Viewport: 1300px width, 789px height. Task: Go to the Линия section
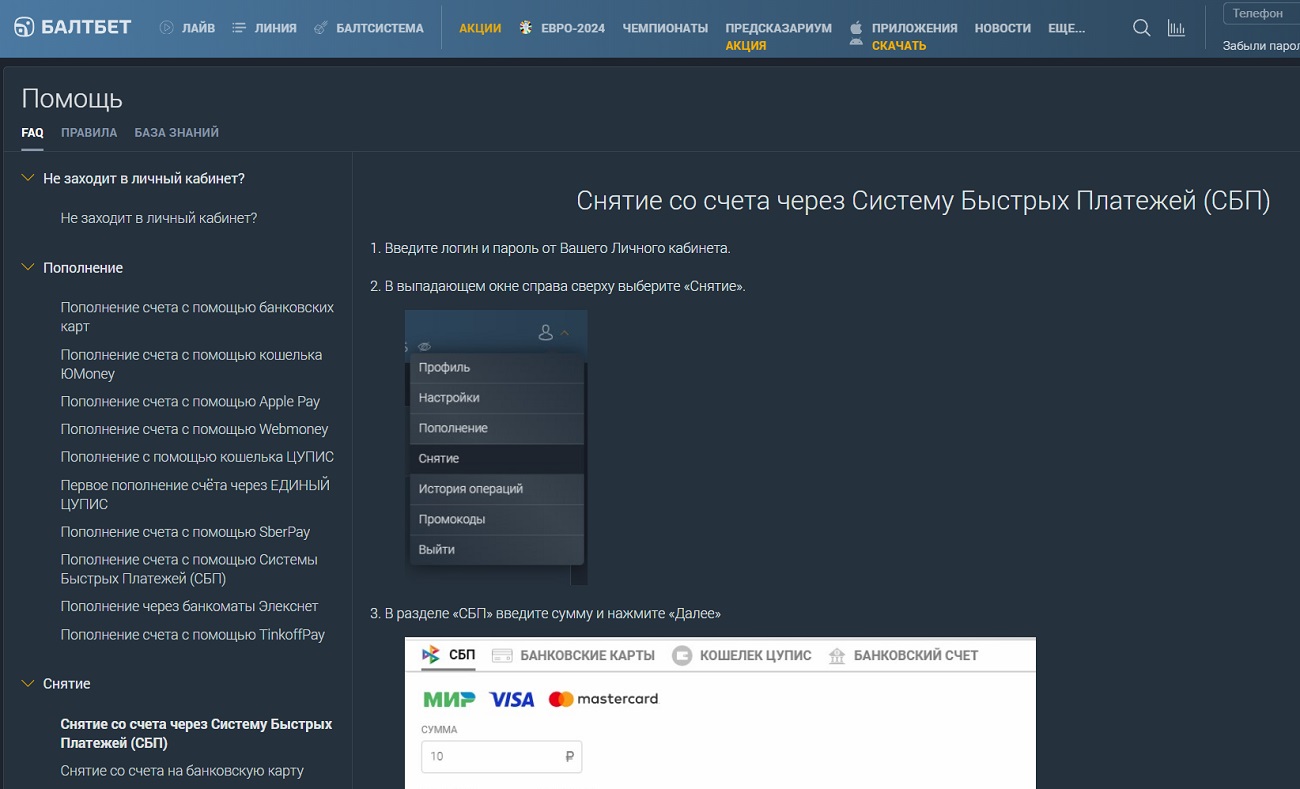tap(275, 28)
